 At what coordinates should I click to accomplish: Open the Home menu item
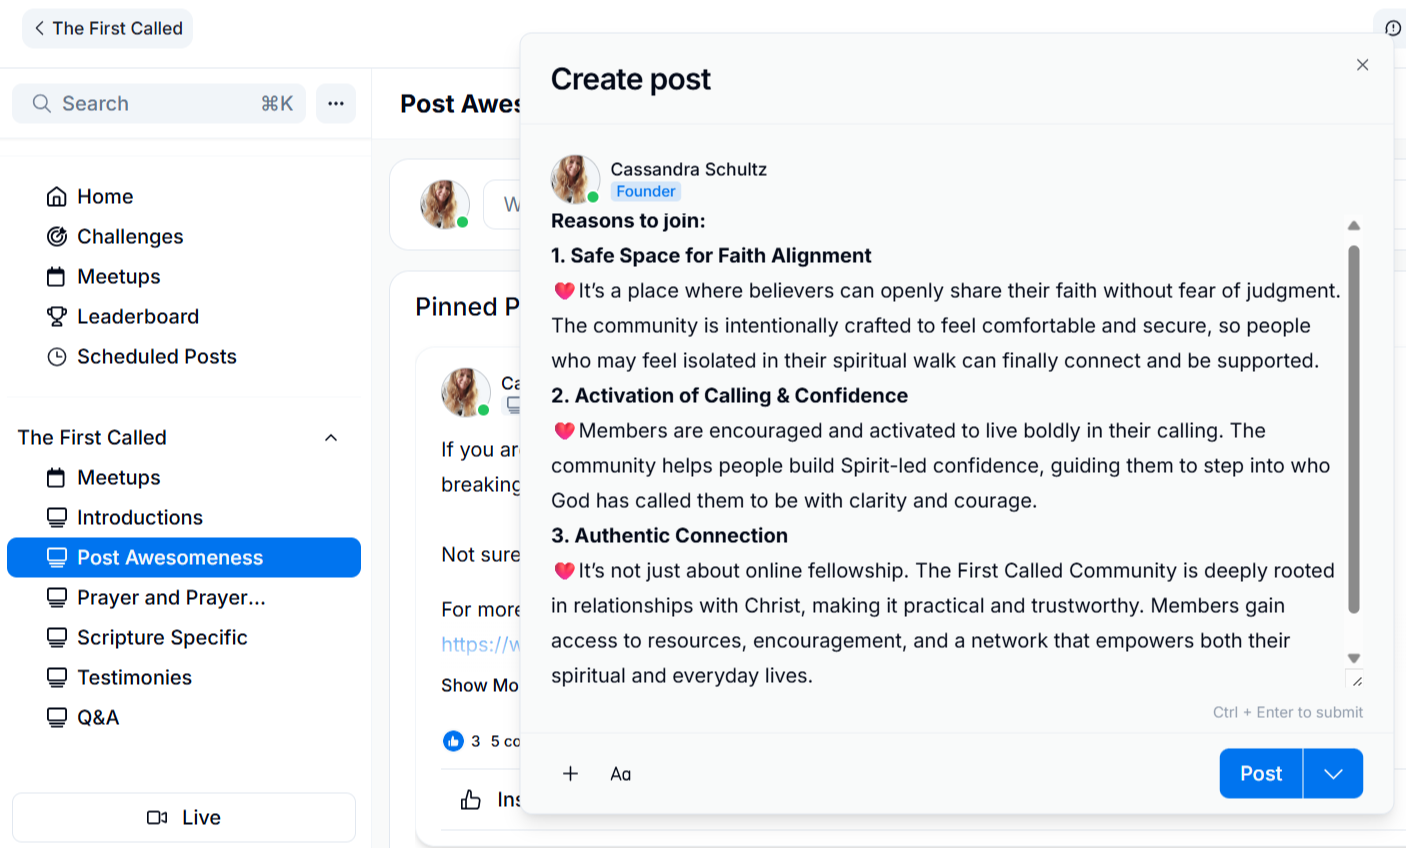point(104,196)
